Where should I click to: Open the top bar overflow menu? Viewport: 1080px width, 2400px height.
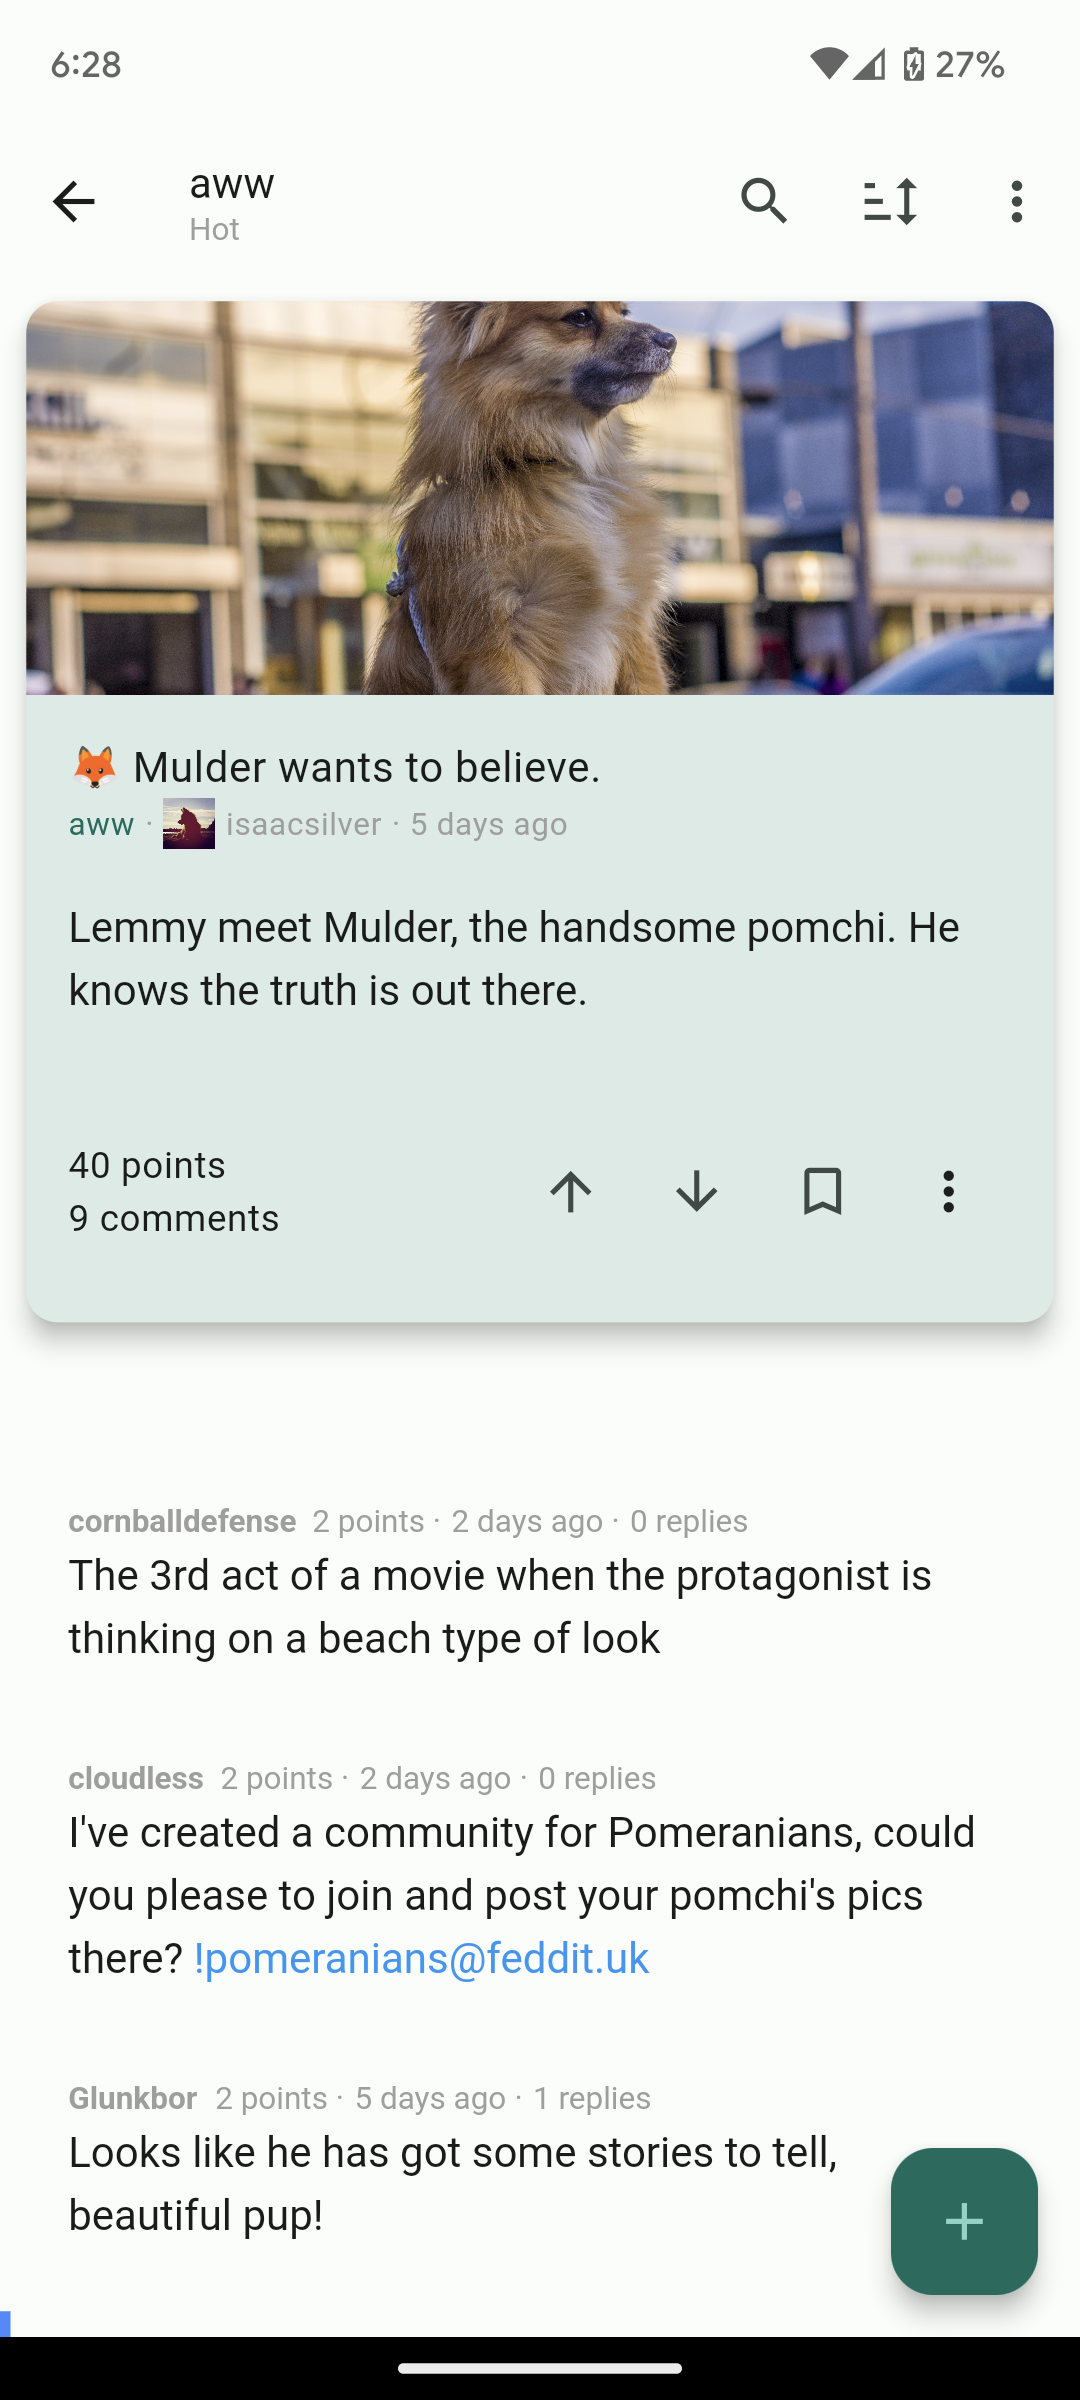[x=1016, y=202]
